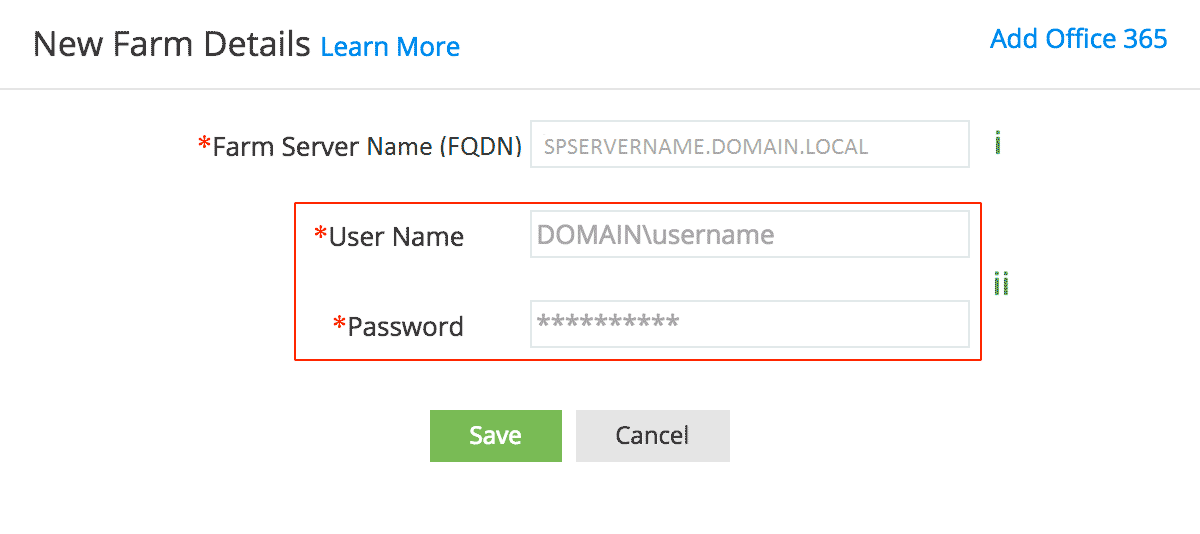Click the 'Password' label text

(405, 326)
